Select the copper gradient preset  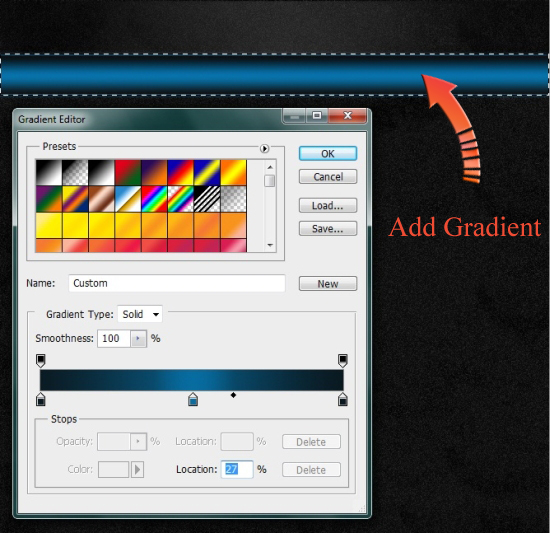101,199
